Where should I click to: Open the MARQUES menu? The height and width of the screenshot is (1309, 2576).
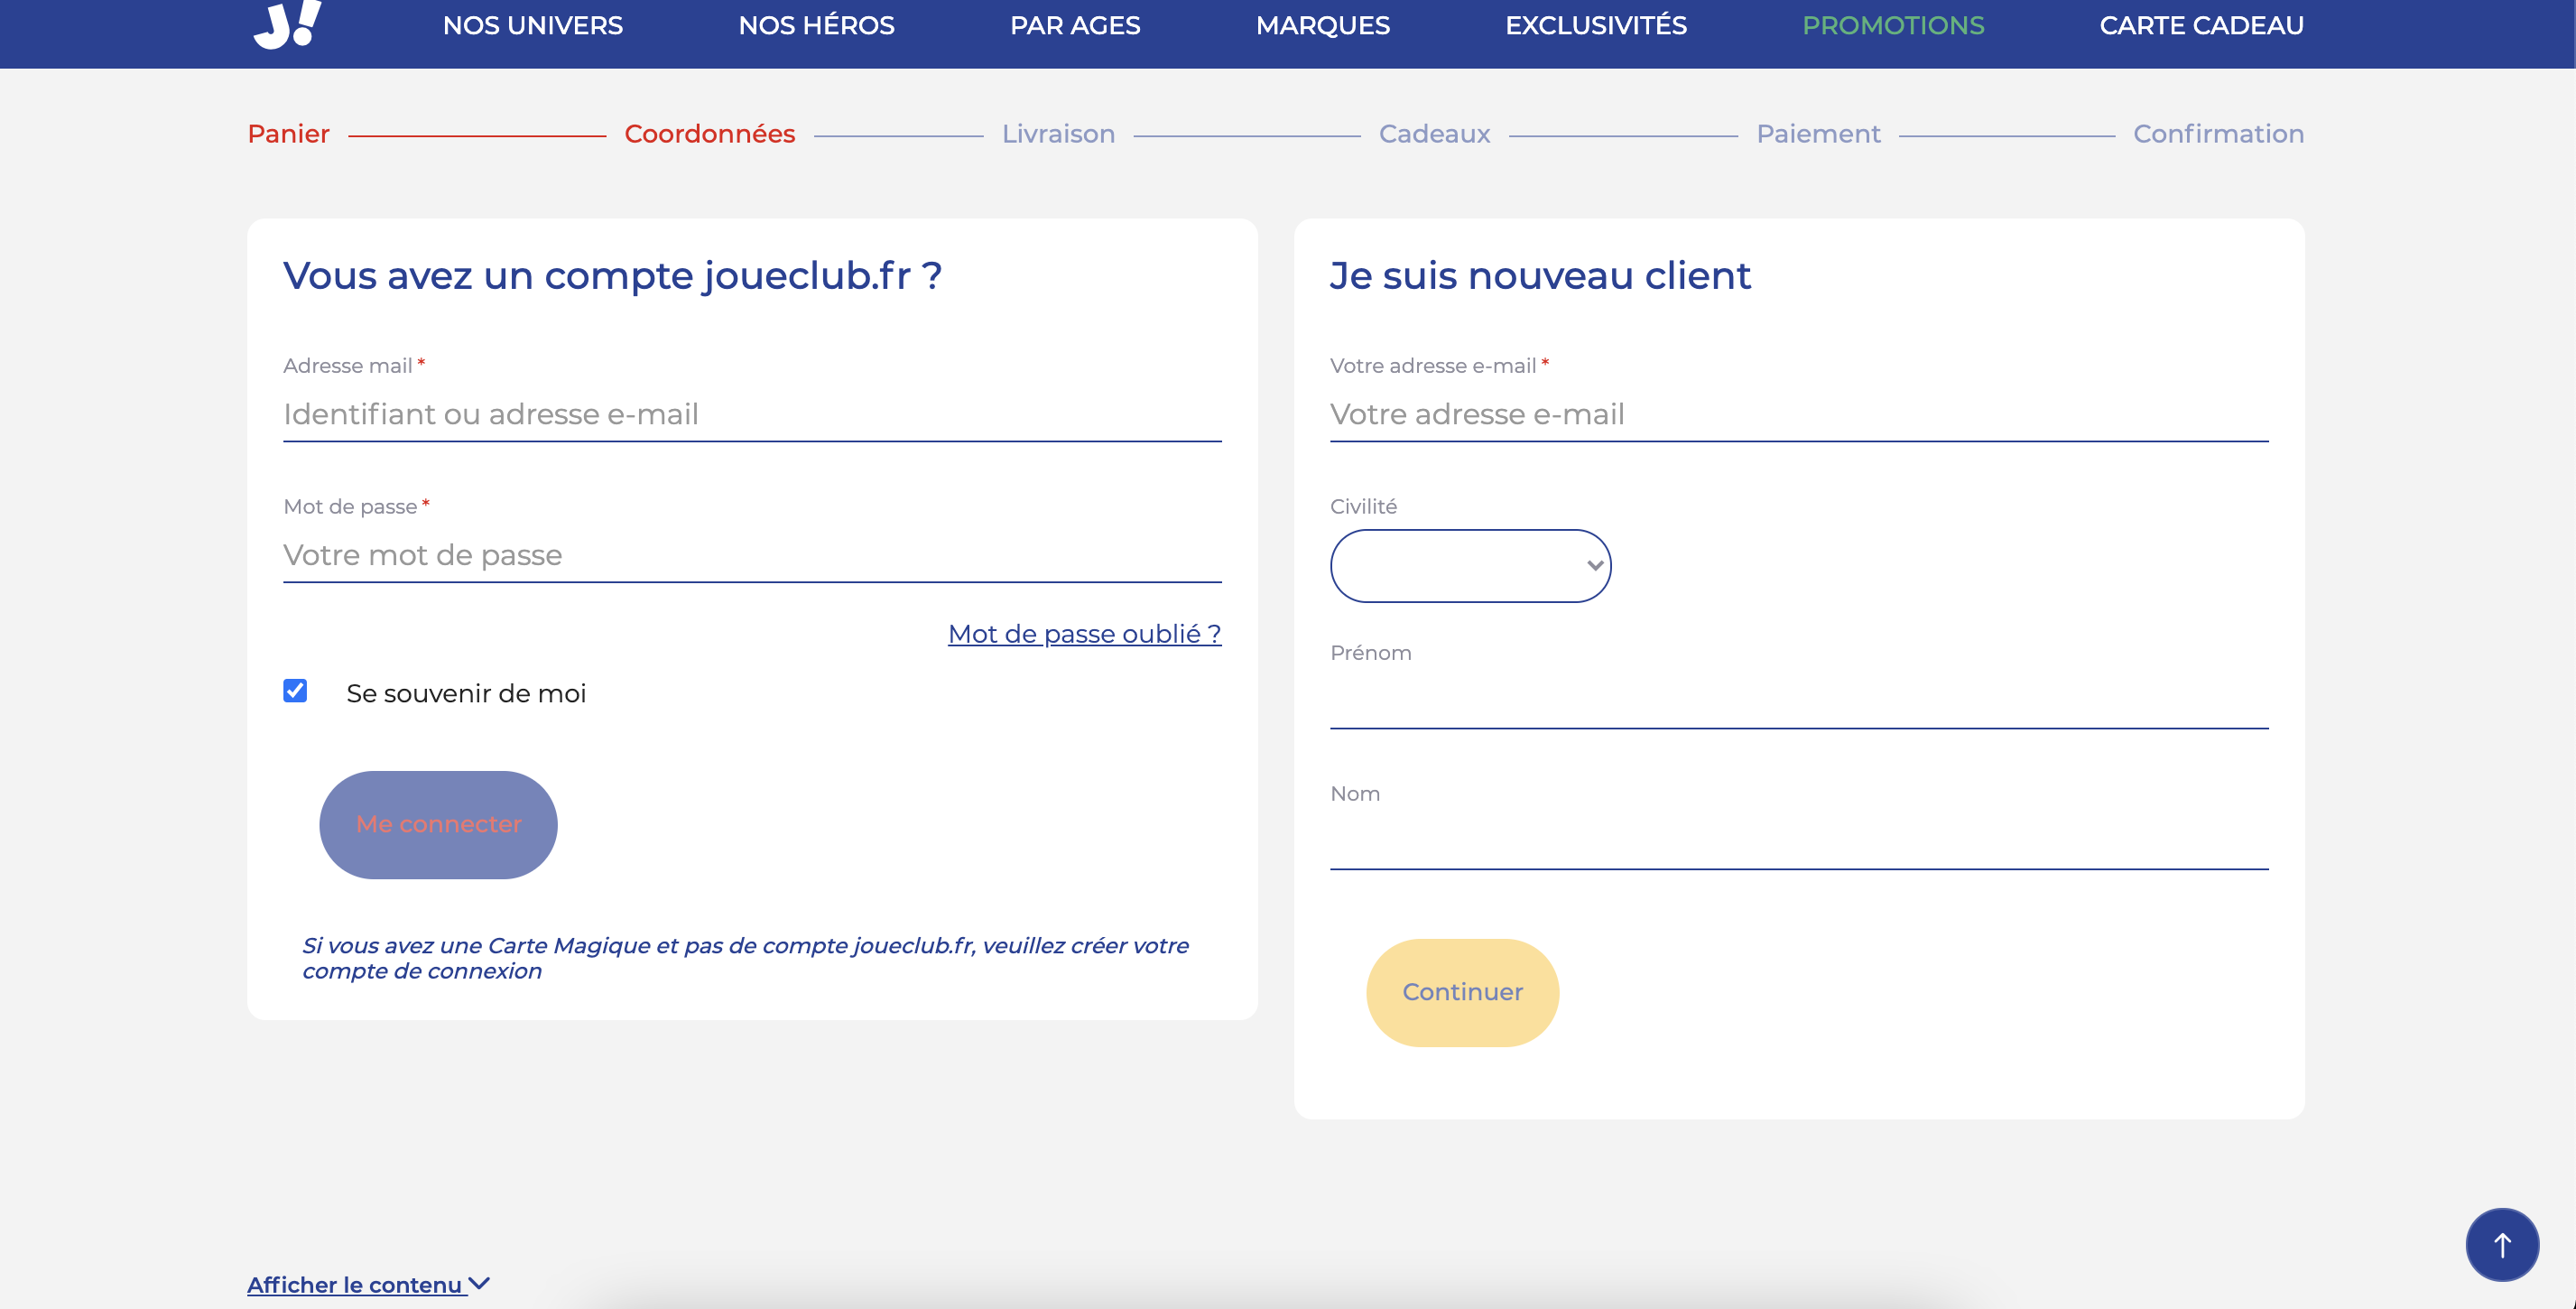click(1322, 26)
